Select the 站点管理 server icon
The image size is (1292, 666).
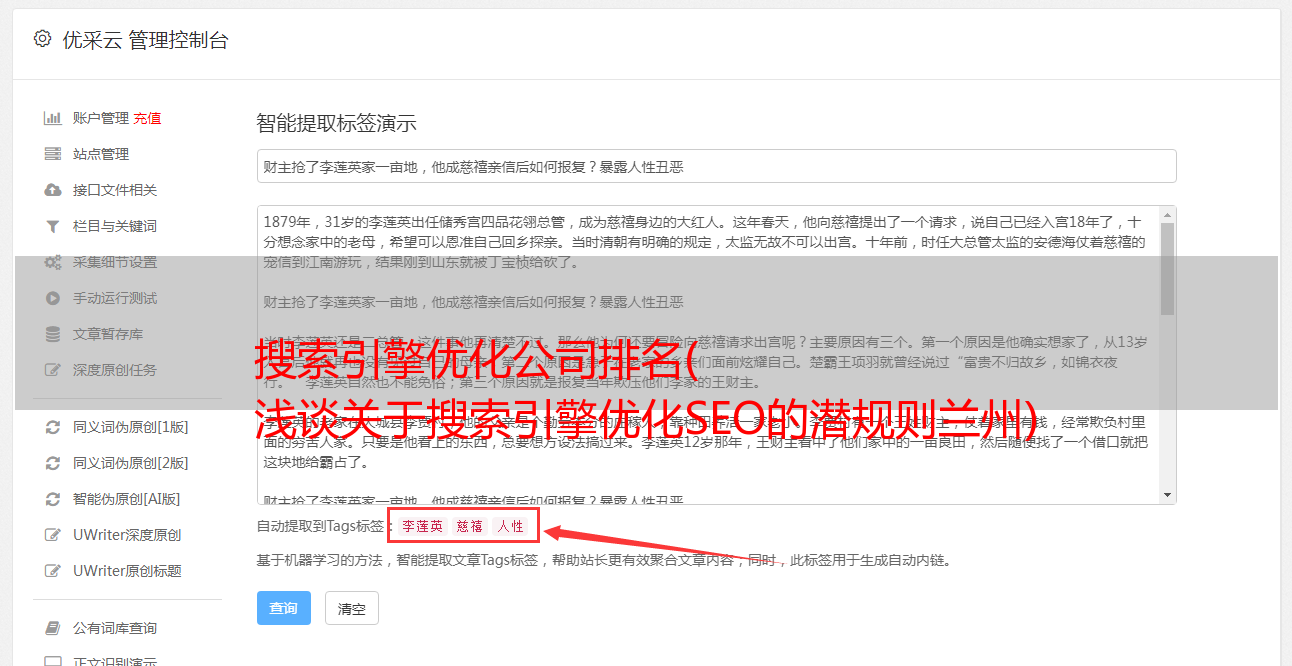53,154
